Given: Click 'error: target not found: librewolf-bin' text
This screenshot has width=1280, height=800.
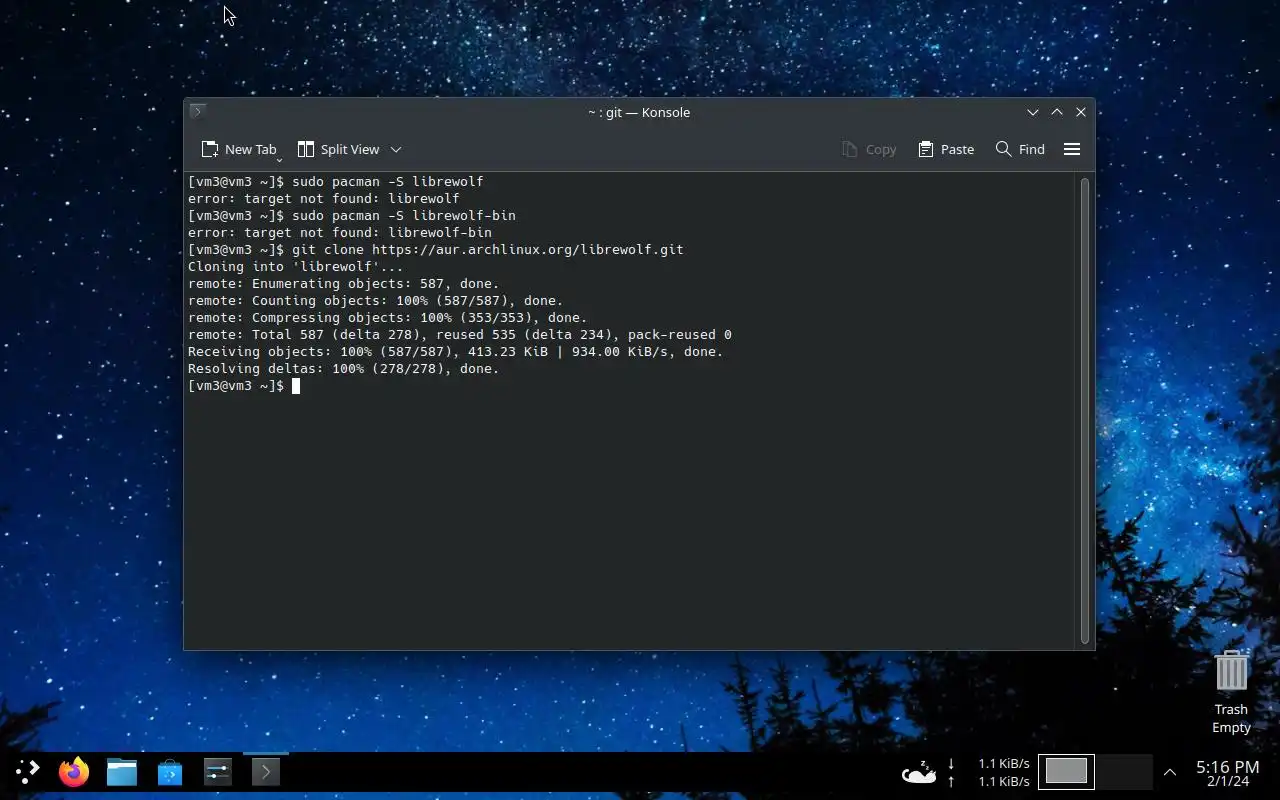Looking at the screenshot, I should tap(340, 232).
